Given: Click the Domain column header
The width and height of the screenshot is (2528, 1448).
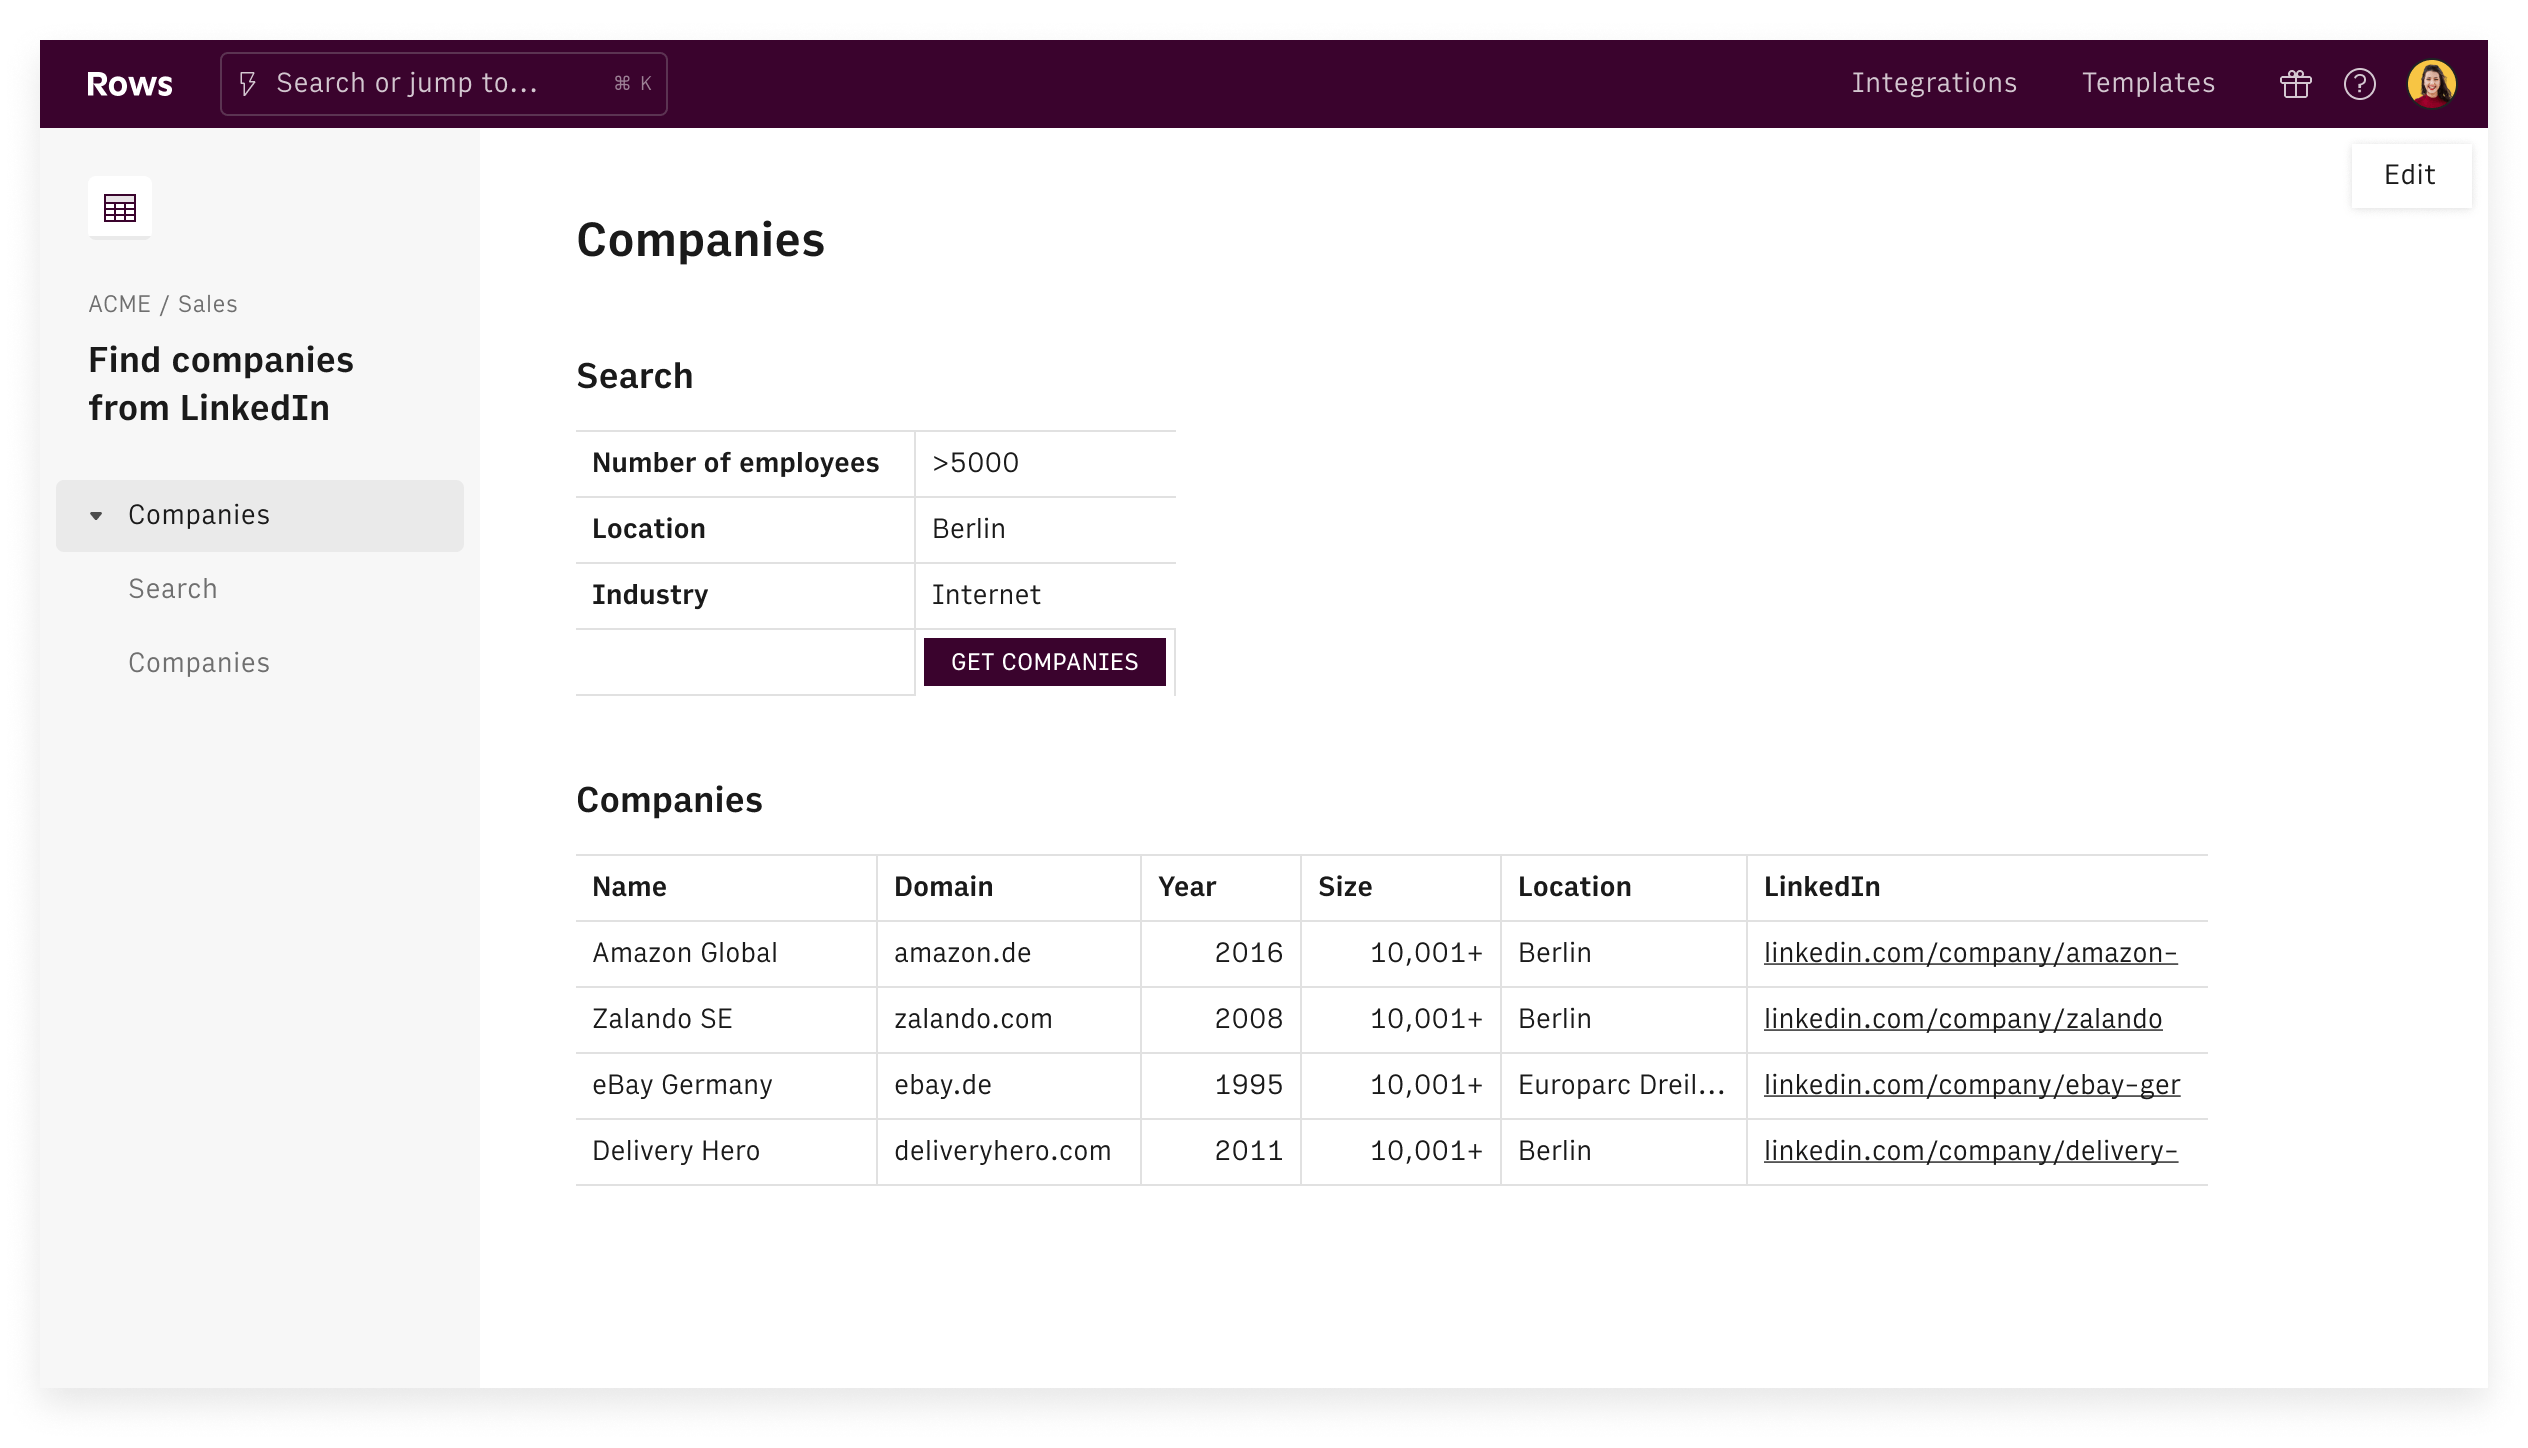Looking at the screenshot, I should [1008, 888].
